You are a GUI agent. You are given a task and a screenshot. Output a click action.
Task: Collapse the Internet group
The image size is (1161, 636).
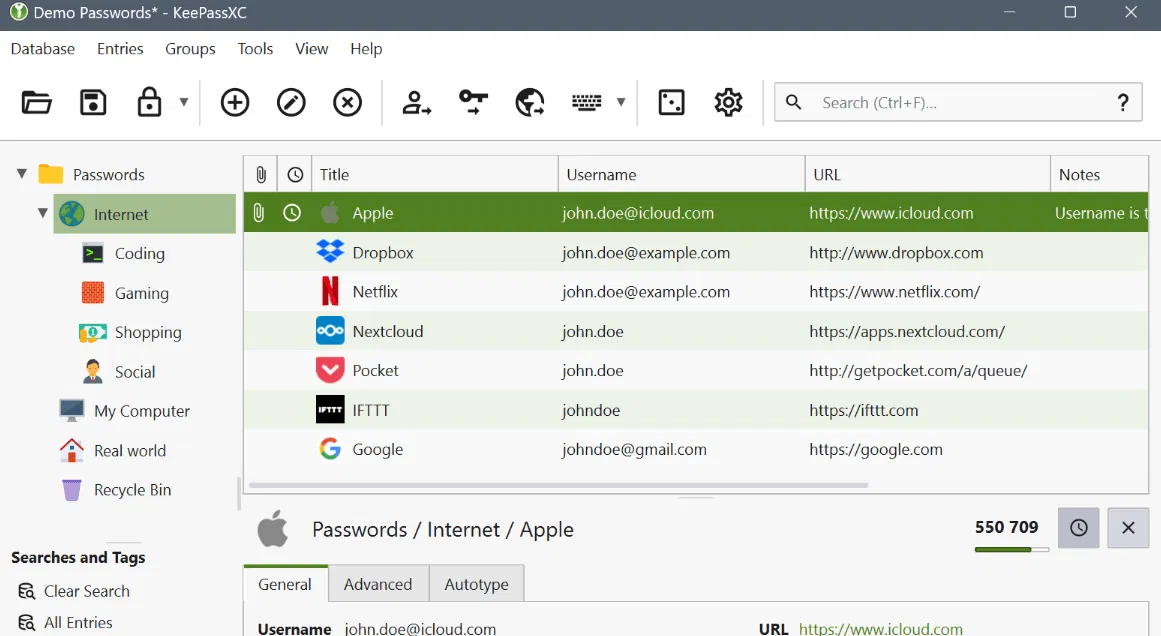pos(42,213)
